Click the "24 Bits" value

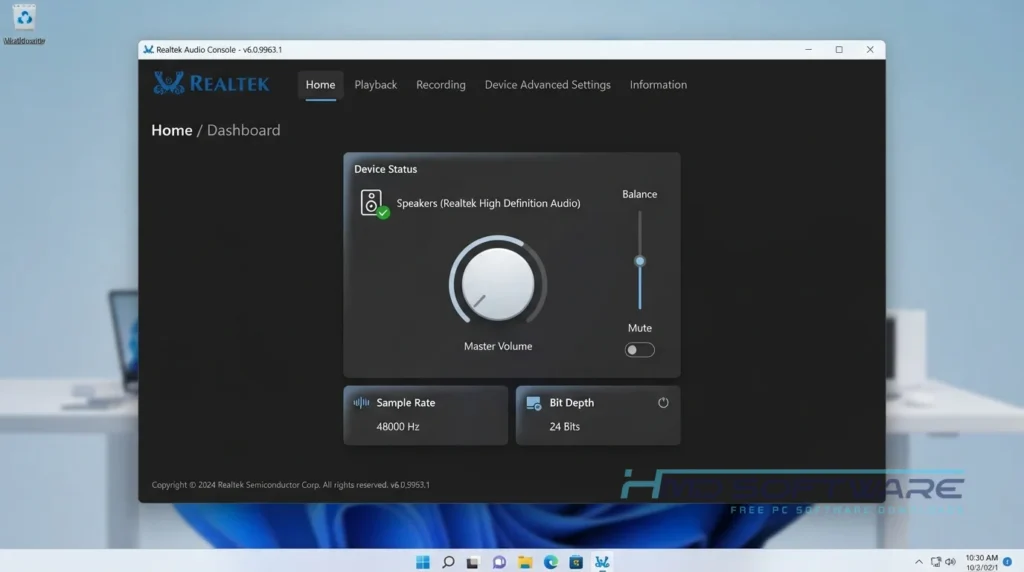coord(564,426)
